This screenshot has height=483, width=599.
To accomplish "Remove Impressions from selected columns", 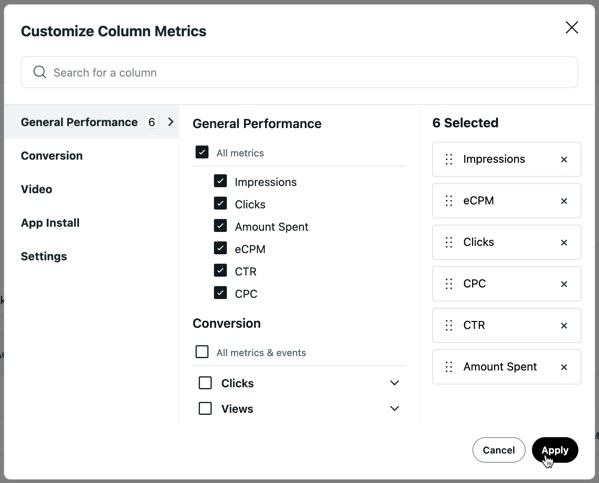I will (564, 159).
